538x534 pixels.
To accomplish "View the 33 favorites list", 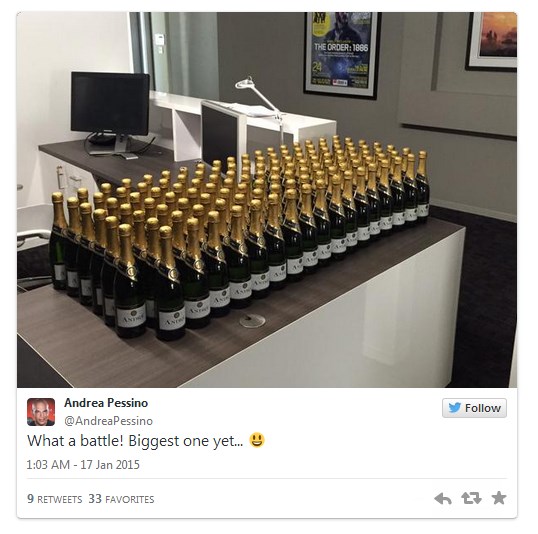I will (x=121, y=499).
